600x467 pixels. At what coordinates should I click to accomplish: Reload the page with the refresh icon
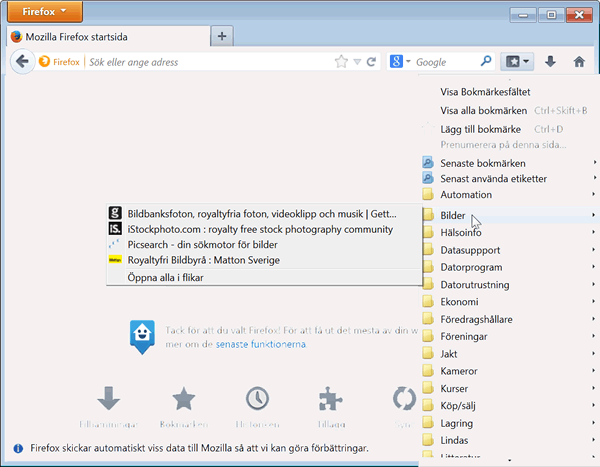[x=371, y=62]
